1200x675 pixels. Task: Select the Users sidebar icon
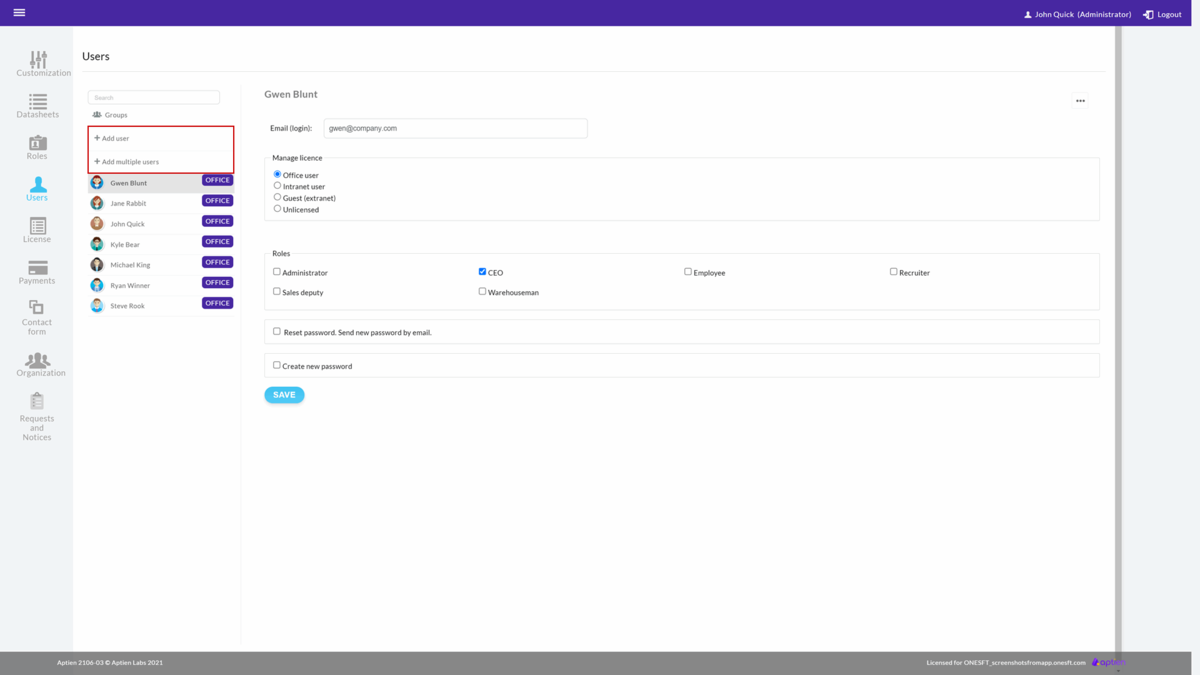tap(37, 185)
